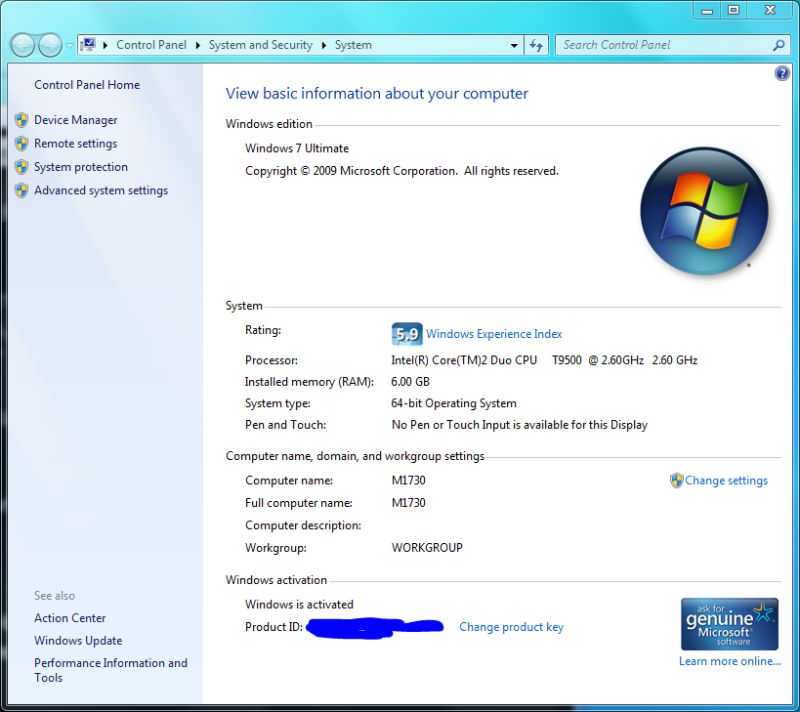Click the Help question mark icon
Screen dimensions: 800x712
[781, 73]
